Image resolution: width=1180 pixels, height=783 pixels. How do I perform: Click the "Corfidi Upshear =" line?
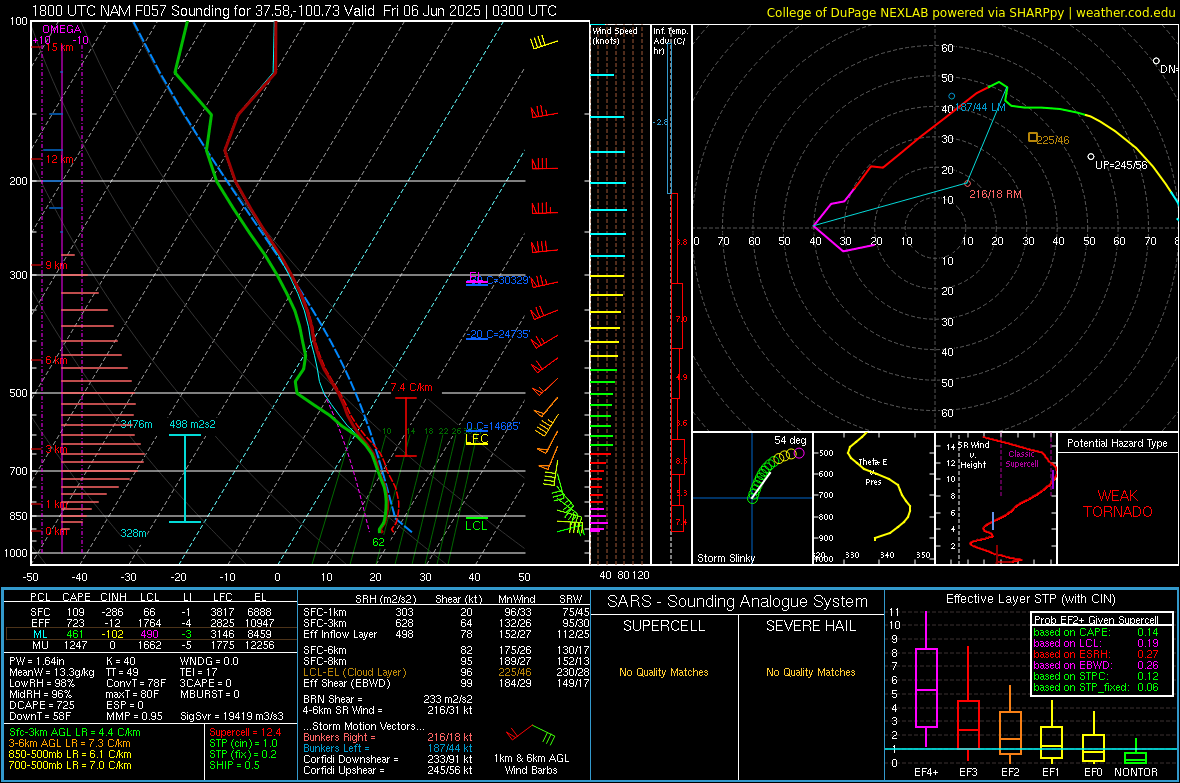click(x=388, y=769)
